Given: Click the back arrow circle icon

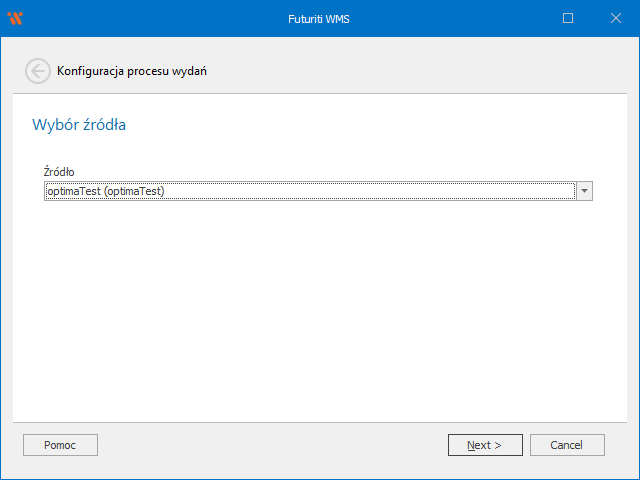Looking at the screenshot, I should (37, 71).
